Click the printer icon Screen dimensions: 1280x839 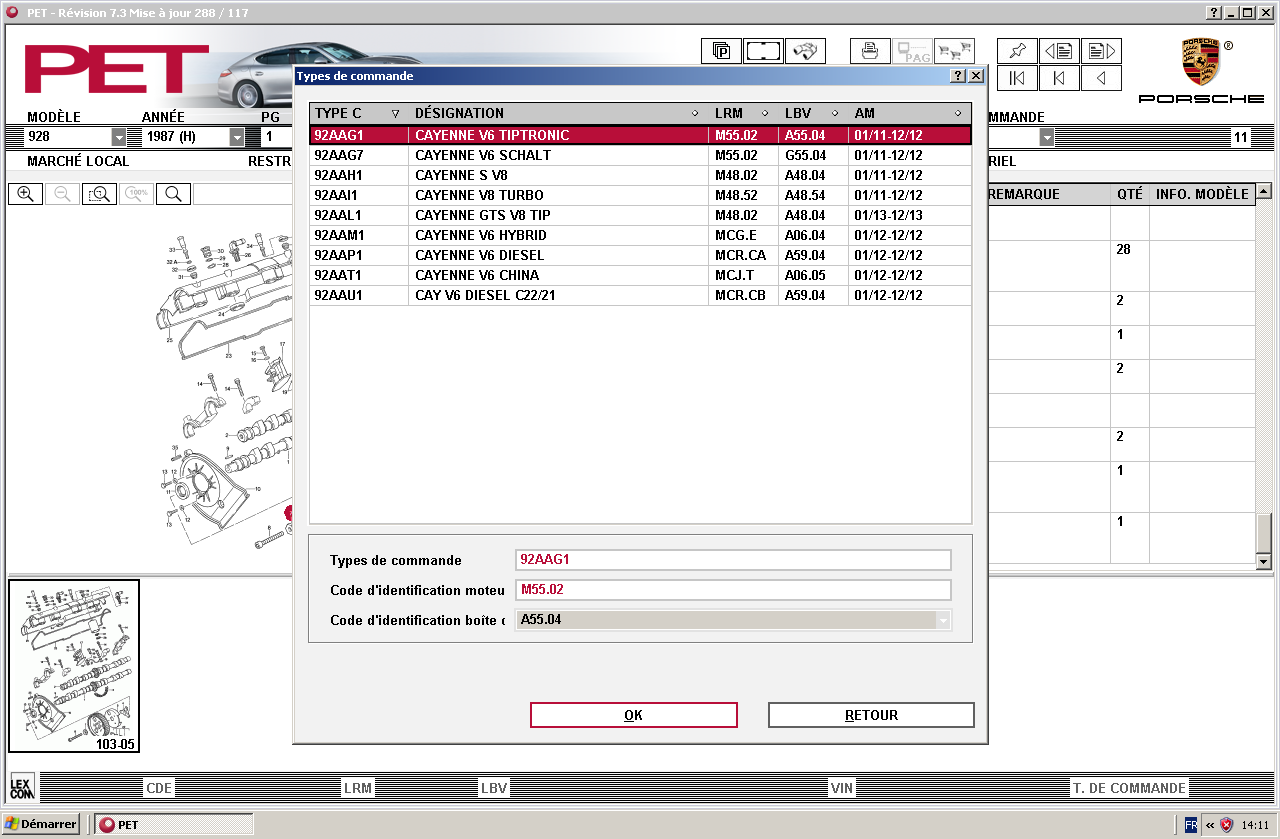[x=870, y=50]
